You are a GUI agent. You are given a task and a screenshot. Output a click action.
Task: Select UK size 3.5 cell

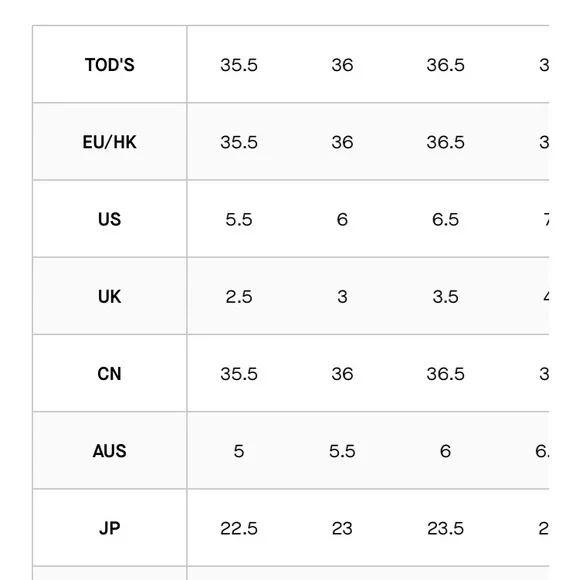click(445, 297)
